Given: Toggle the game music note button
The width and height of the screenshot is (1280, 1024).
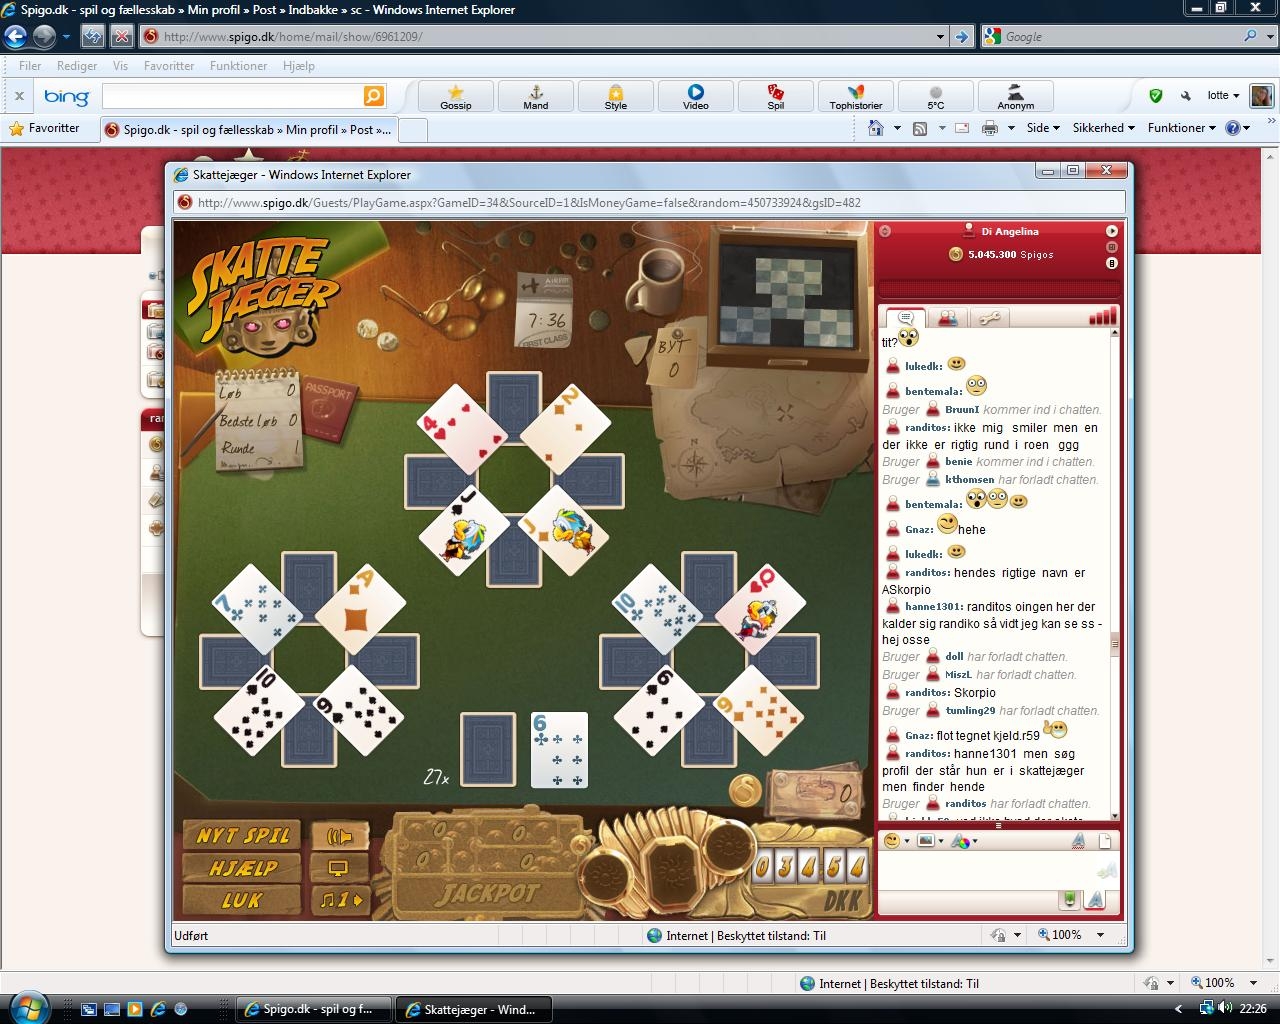Looking at the screenshot, I should [x=339, y=900].
